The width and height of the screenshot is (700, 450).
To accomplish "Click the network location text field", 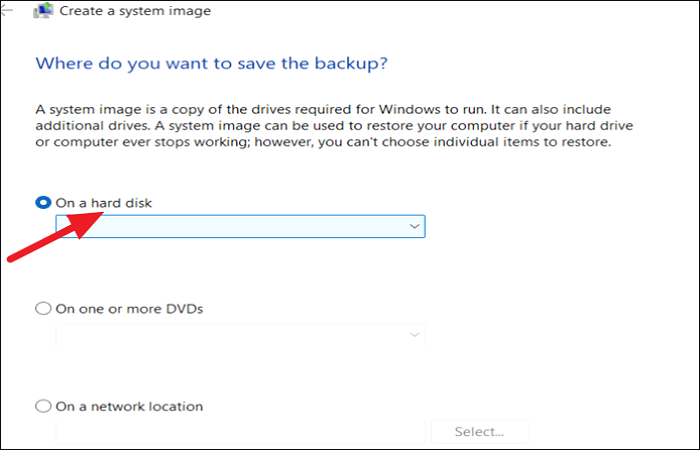I will coord(240,431).
